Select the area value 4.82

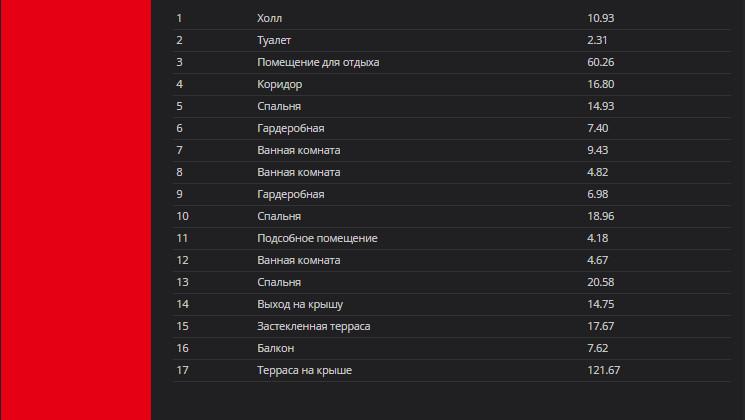pos(598,173)
